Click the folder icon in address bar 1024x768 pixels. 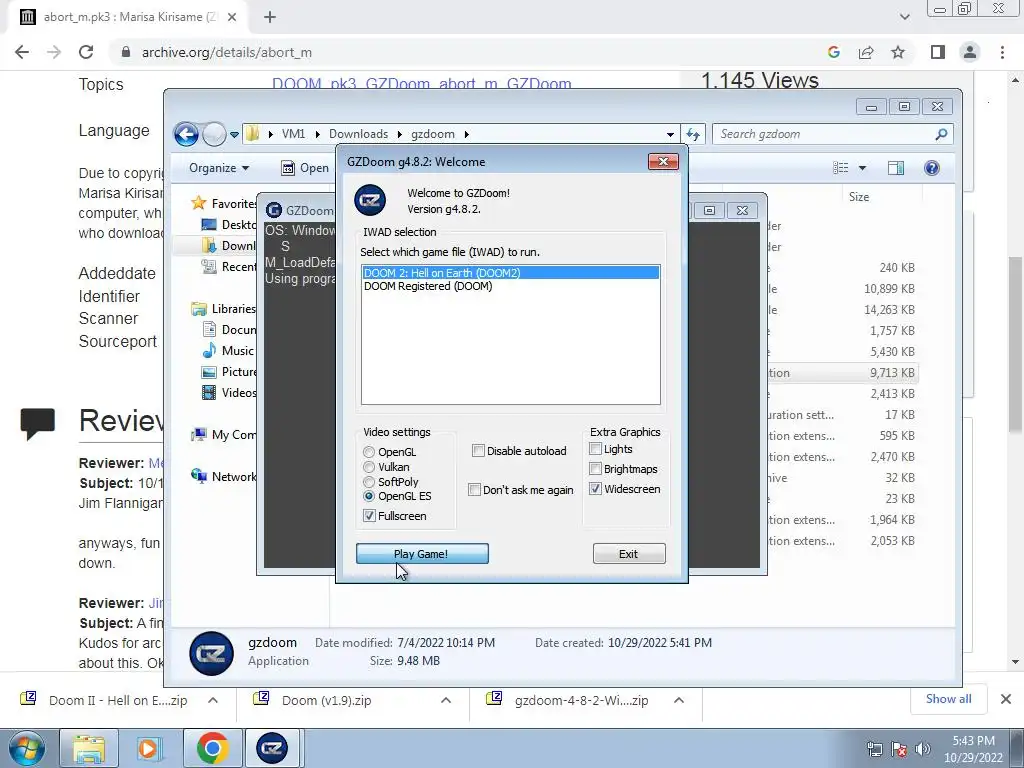pos(252,134)
